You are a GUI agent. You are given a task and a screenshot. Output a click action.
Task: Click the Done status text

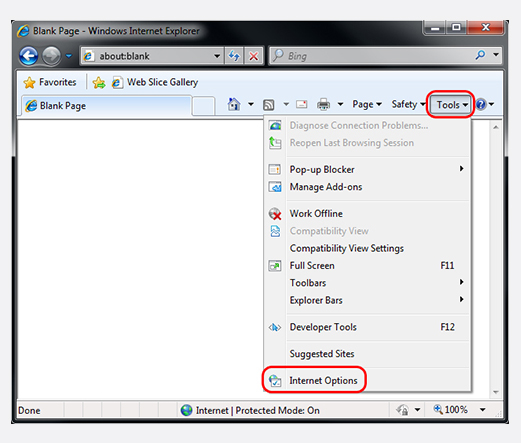[29, 410]
